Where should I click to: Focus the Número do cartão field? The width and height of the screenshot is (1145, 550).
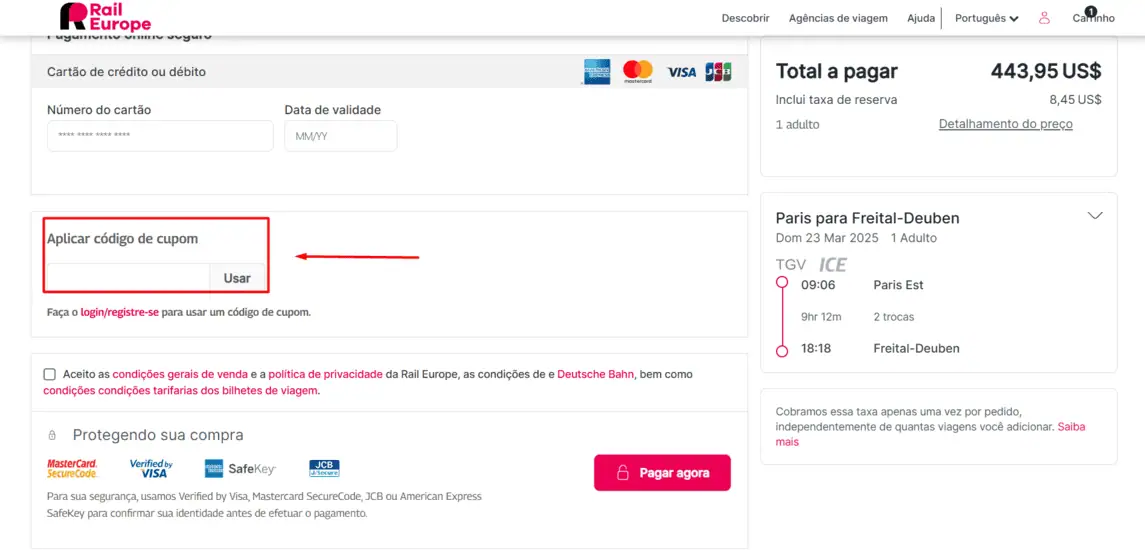160,136
